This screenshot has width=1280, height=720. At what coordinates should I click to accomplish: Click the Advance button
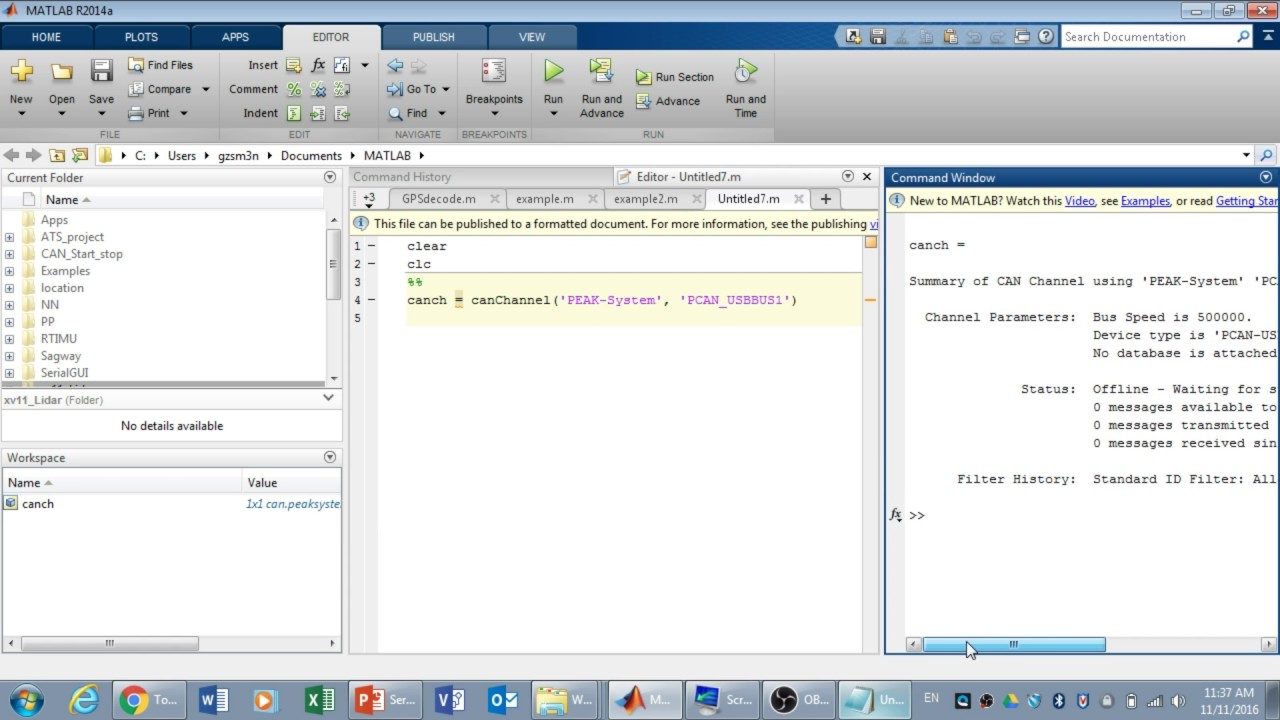click(667, 101)
